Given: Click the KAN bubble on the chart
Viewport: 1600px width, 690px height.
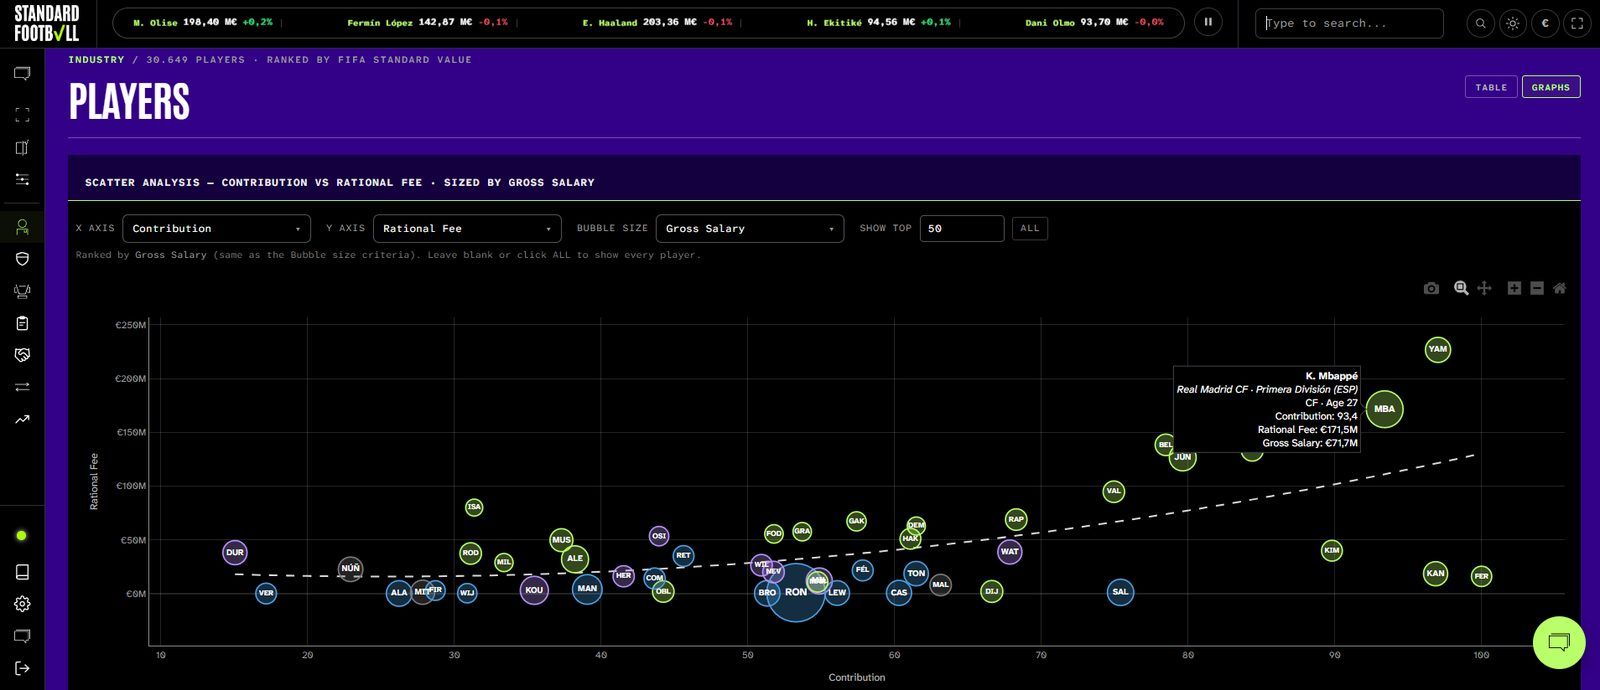Looking at the screenshot, I should 1435,574.
